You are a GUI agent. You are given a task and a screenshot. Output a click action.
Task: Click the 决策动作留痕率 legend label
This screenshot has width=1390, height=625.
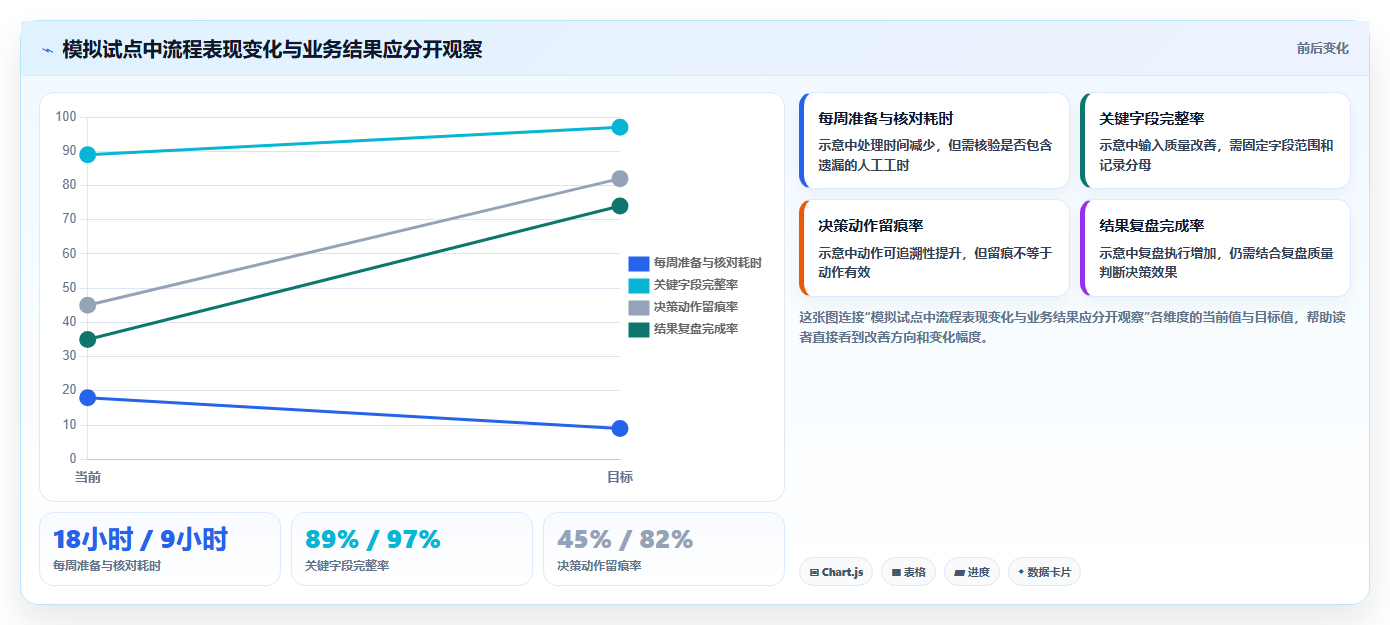(x=696, y=307)
